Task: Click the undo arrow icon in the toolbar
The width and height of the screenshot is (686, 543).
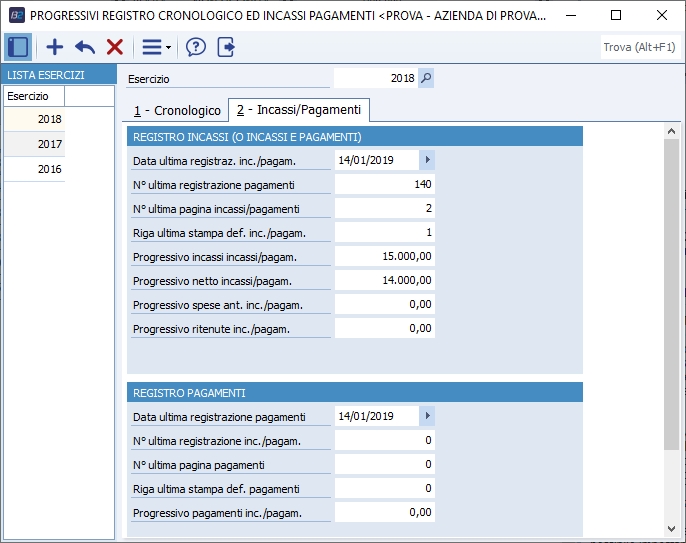Action: 85,47
